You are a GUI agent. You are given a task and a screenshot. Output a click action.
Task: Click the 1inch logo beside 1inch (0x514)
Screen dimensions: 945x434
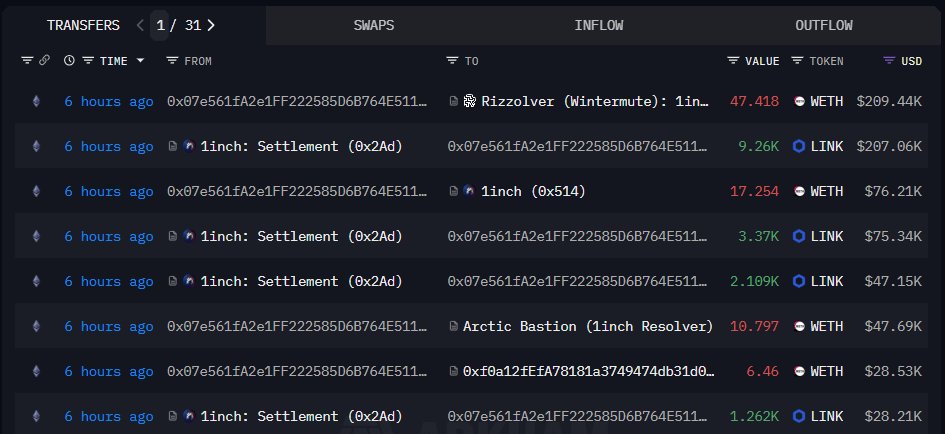tap(469, 191)
